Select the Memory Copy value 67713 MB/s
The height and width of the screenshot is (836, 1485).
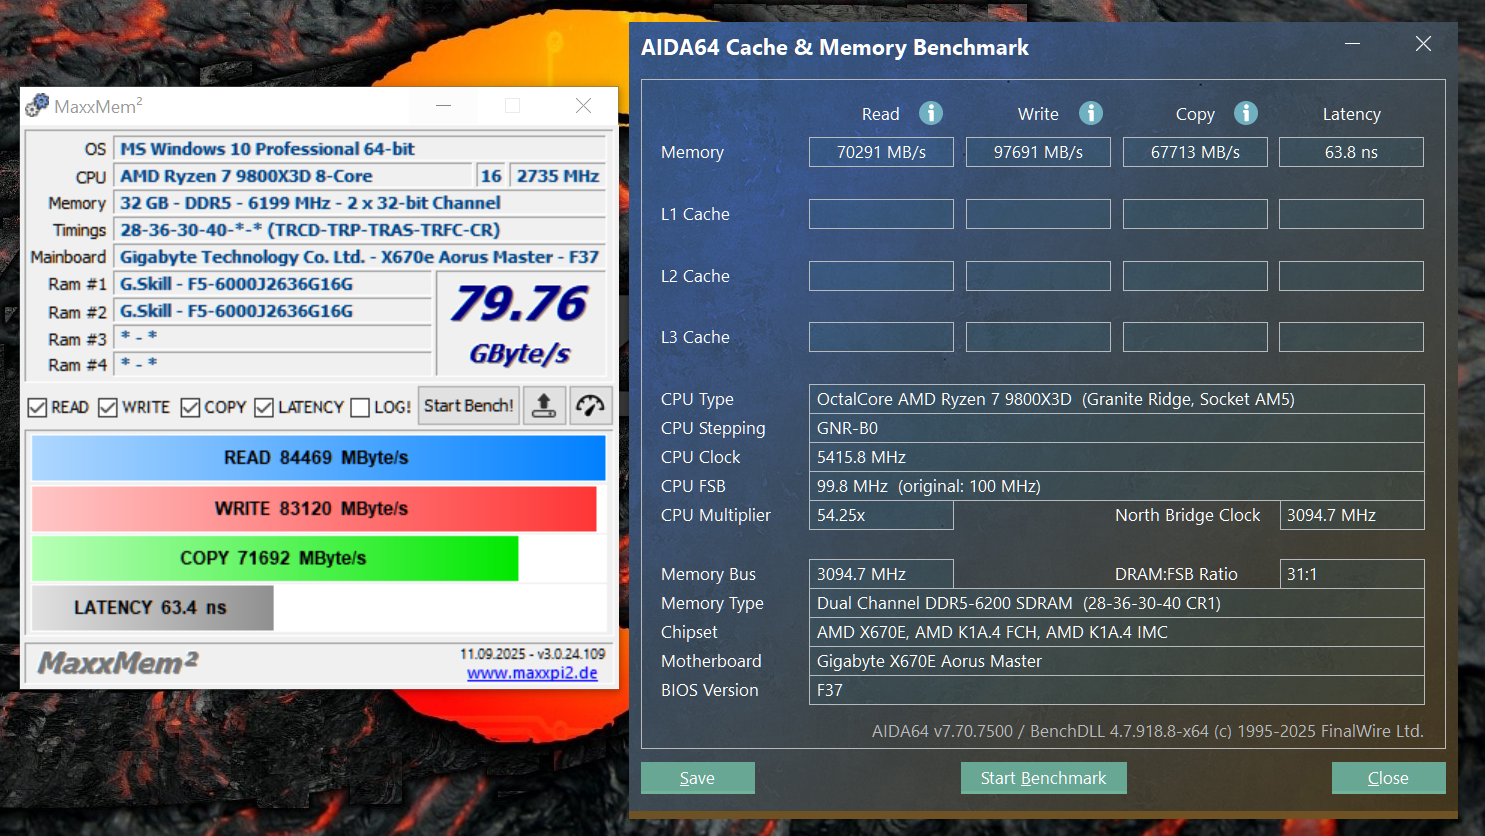[x=1195, y=152]
